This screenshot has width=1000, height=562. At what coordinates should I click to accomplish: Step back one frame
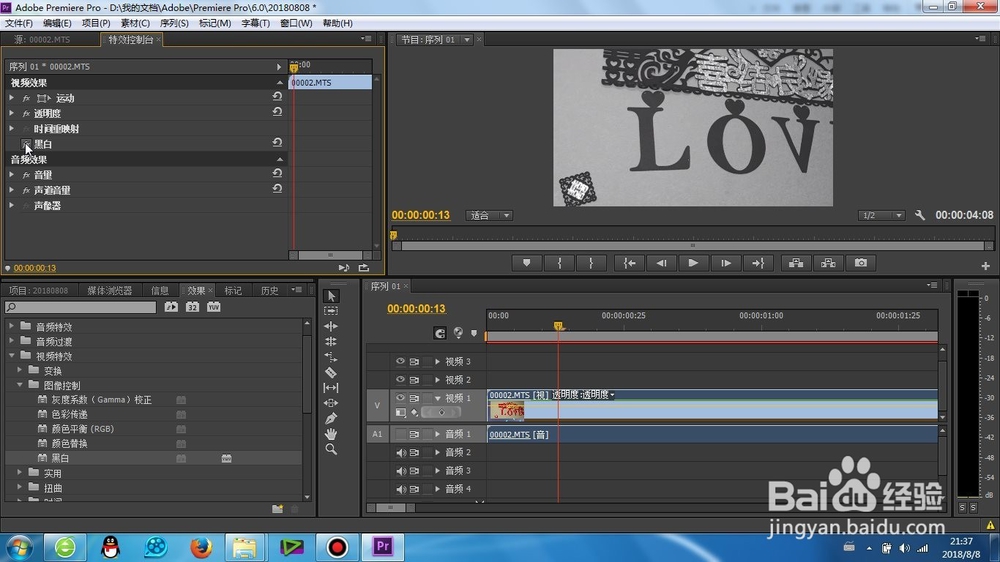coord(661,263)
